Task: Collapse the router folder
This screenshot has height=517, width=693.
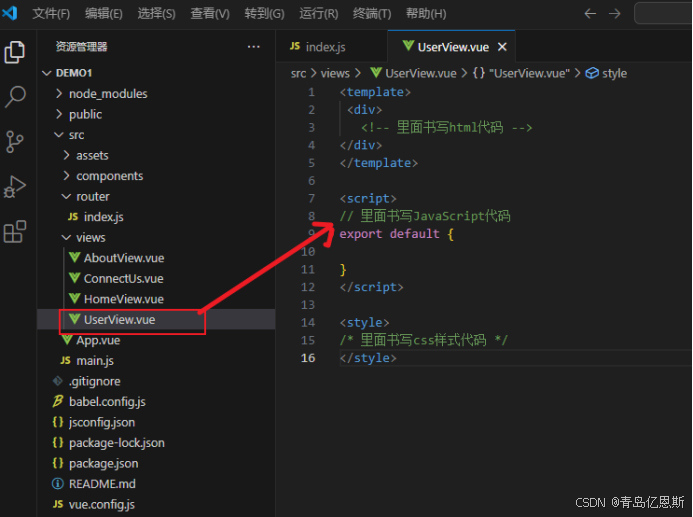Action: [66, 196]
